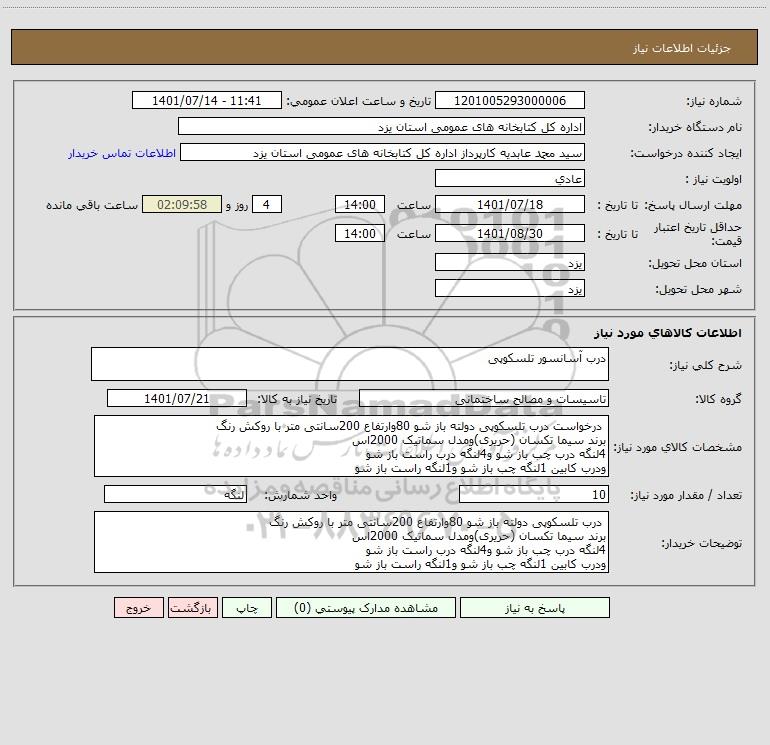Click price validity date 1401/08/30

point(510,233)
